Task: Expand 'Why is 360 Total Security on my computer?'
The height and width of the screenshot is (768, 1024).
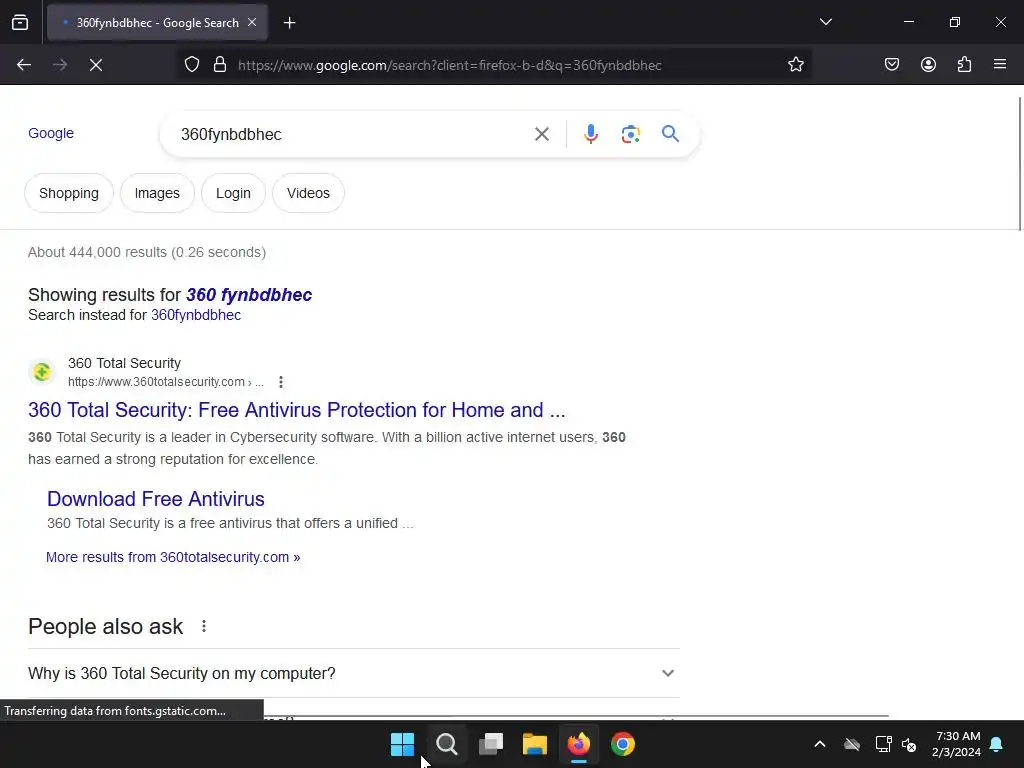Action: [353, 673]
